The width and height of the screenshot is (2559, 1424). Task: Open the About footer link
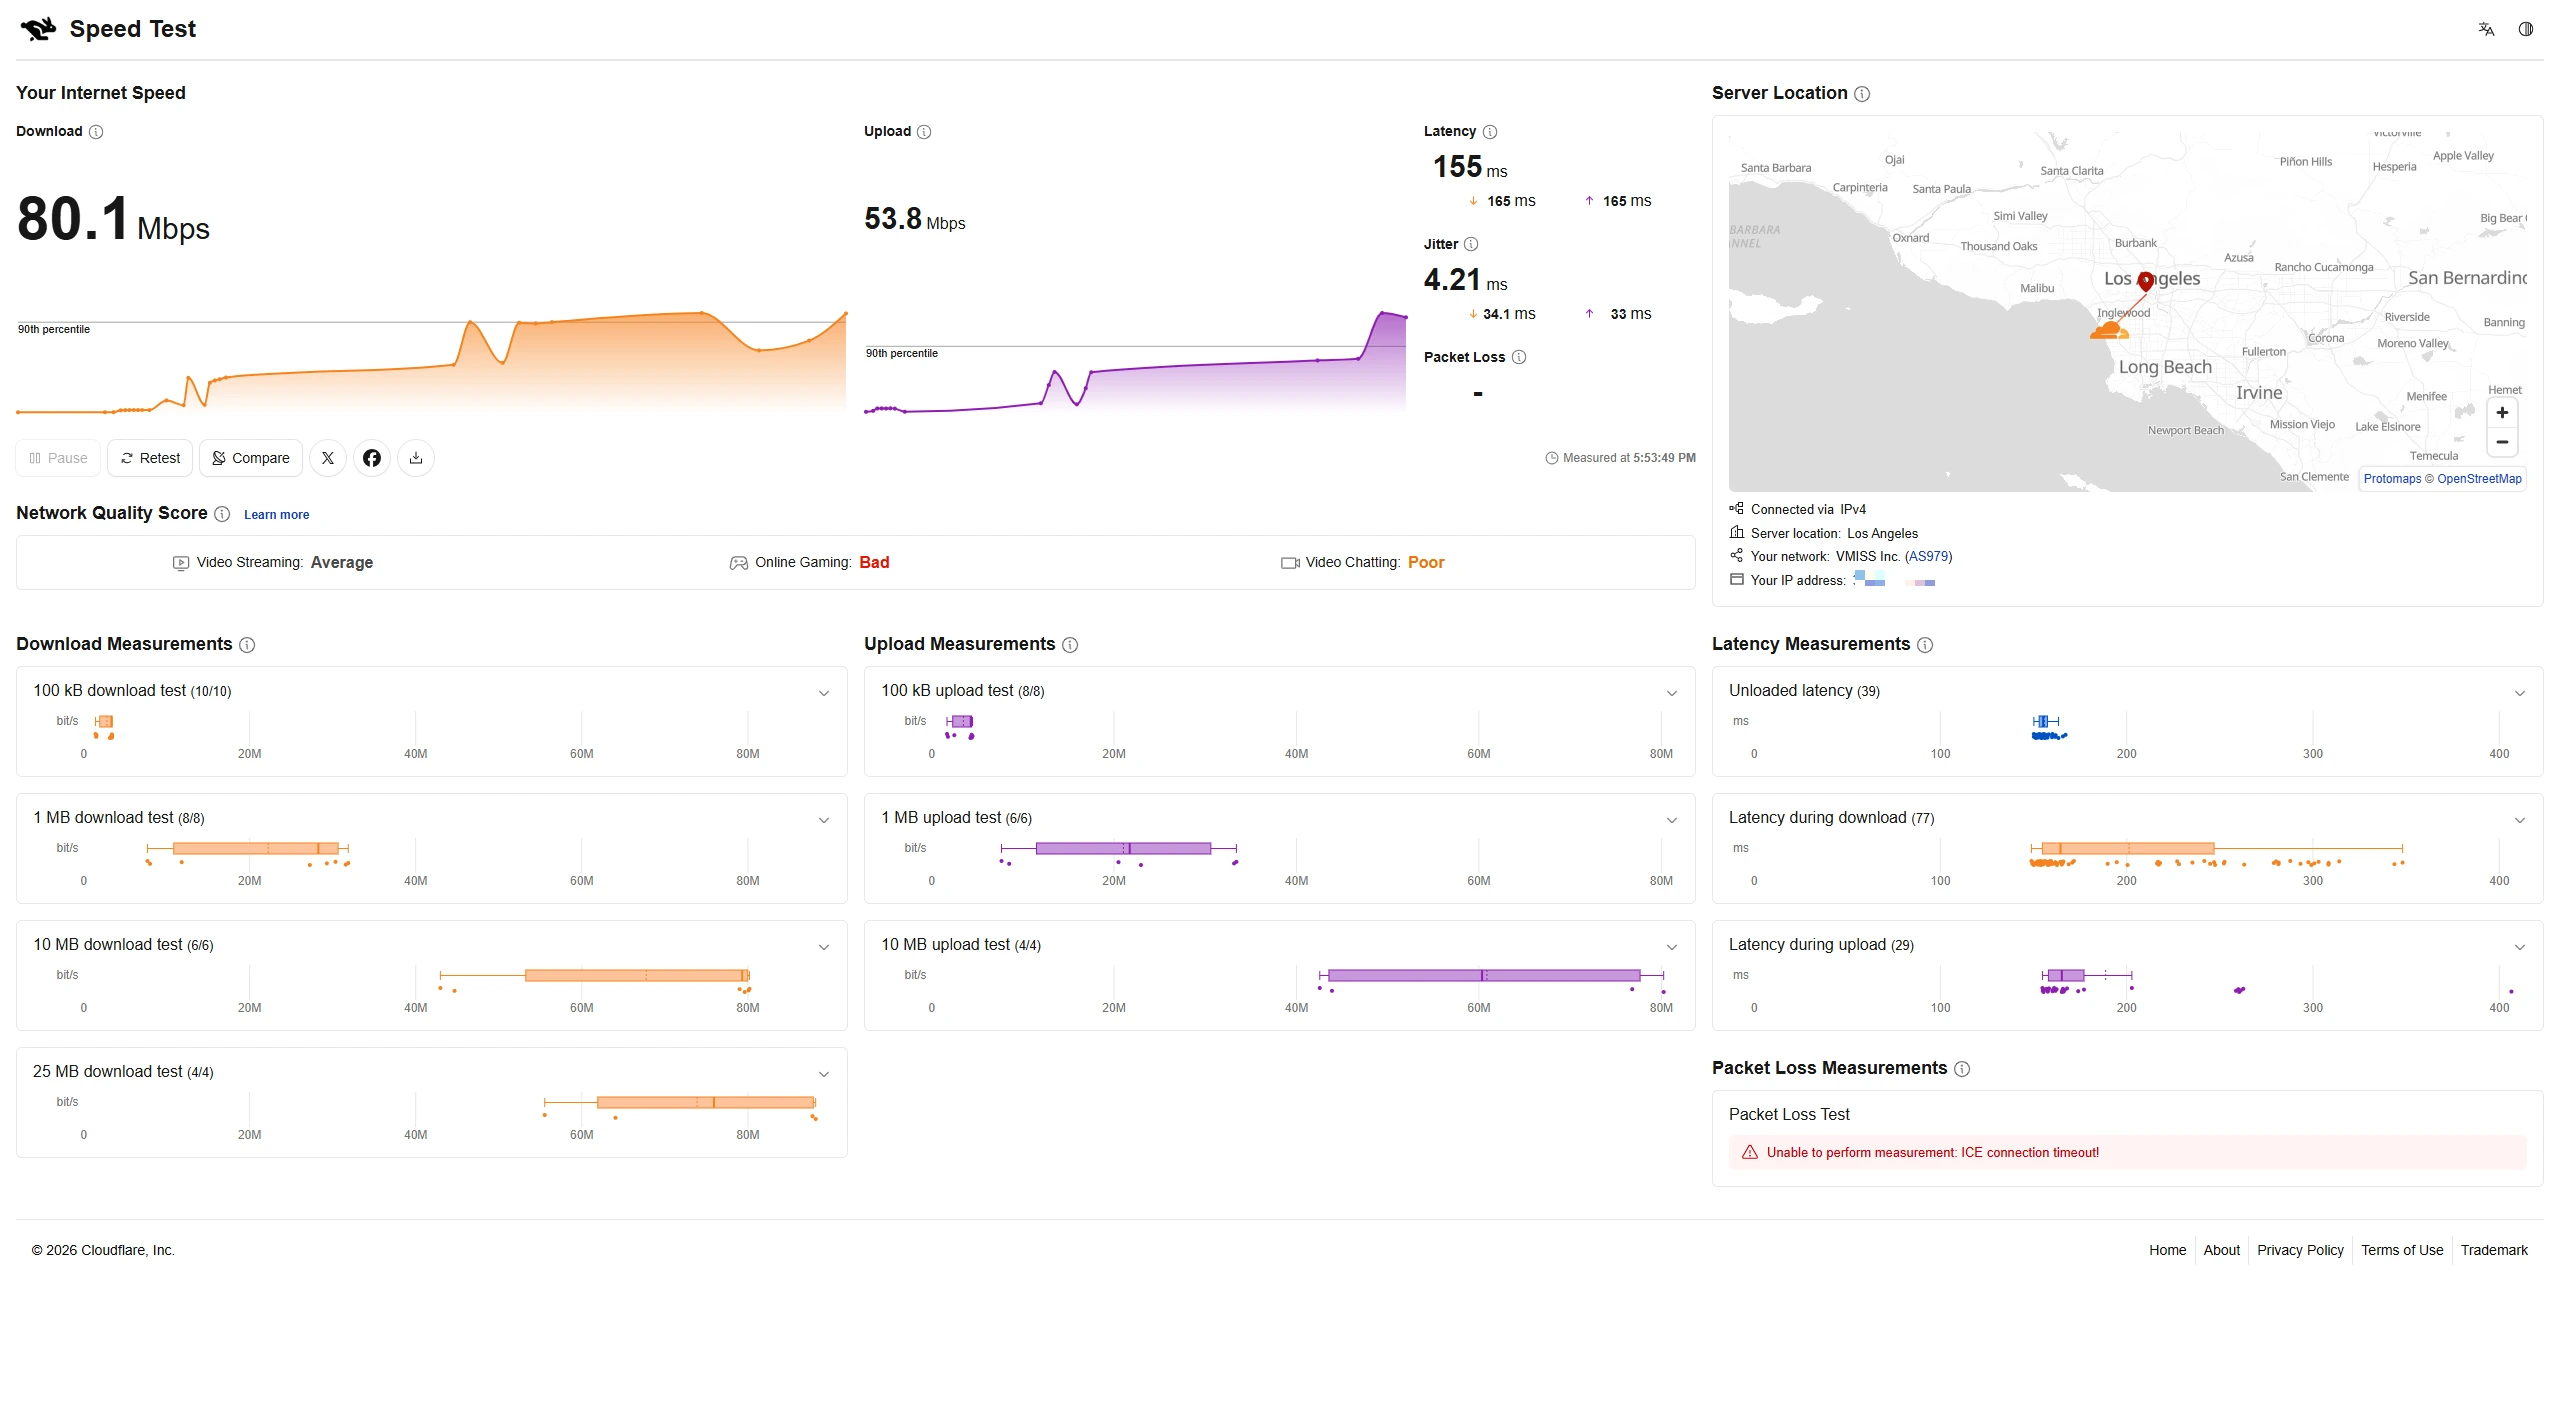pyautogui.click(x=2221, y=1250)
